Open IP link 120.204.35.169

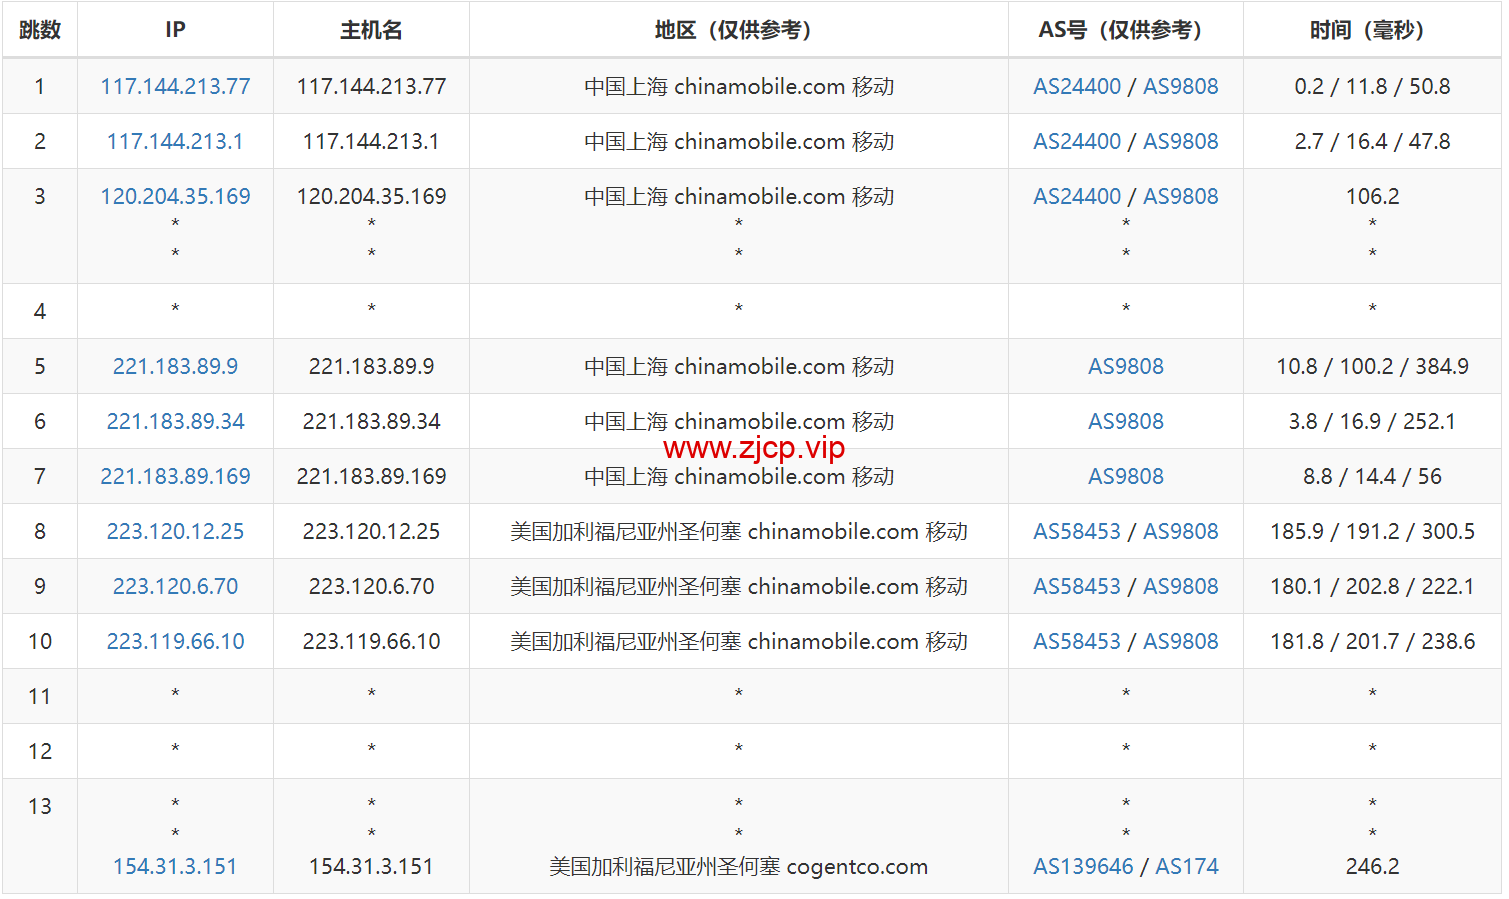(x=175, y=197)
